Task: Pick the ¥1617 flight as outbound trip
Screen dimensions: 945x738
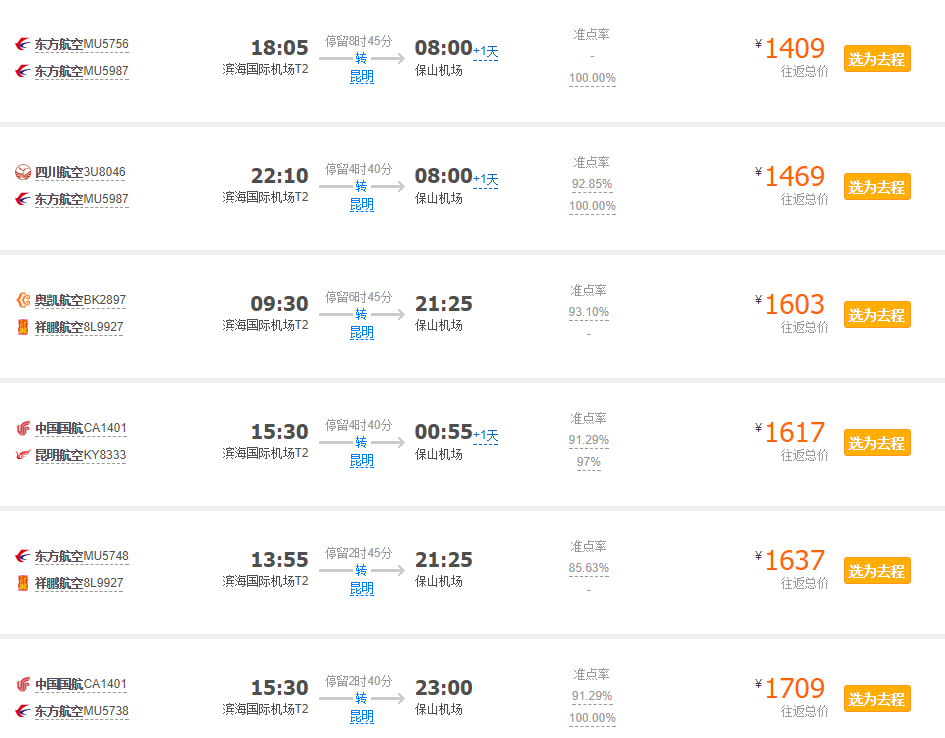Action: click(877, 443)
